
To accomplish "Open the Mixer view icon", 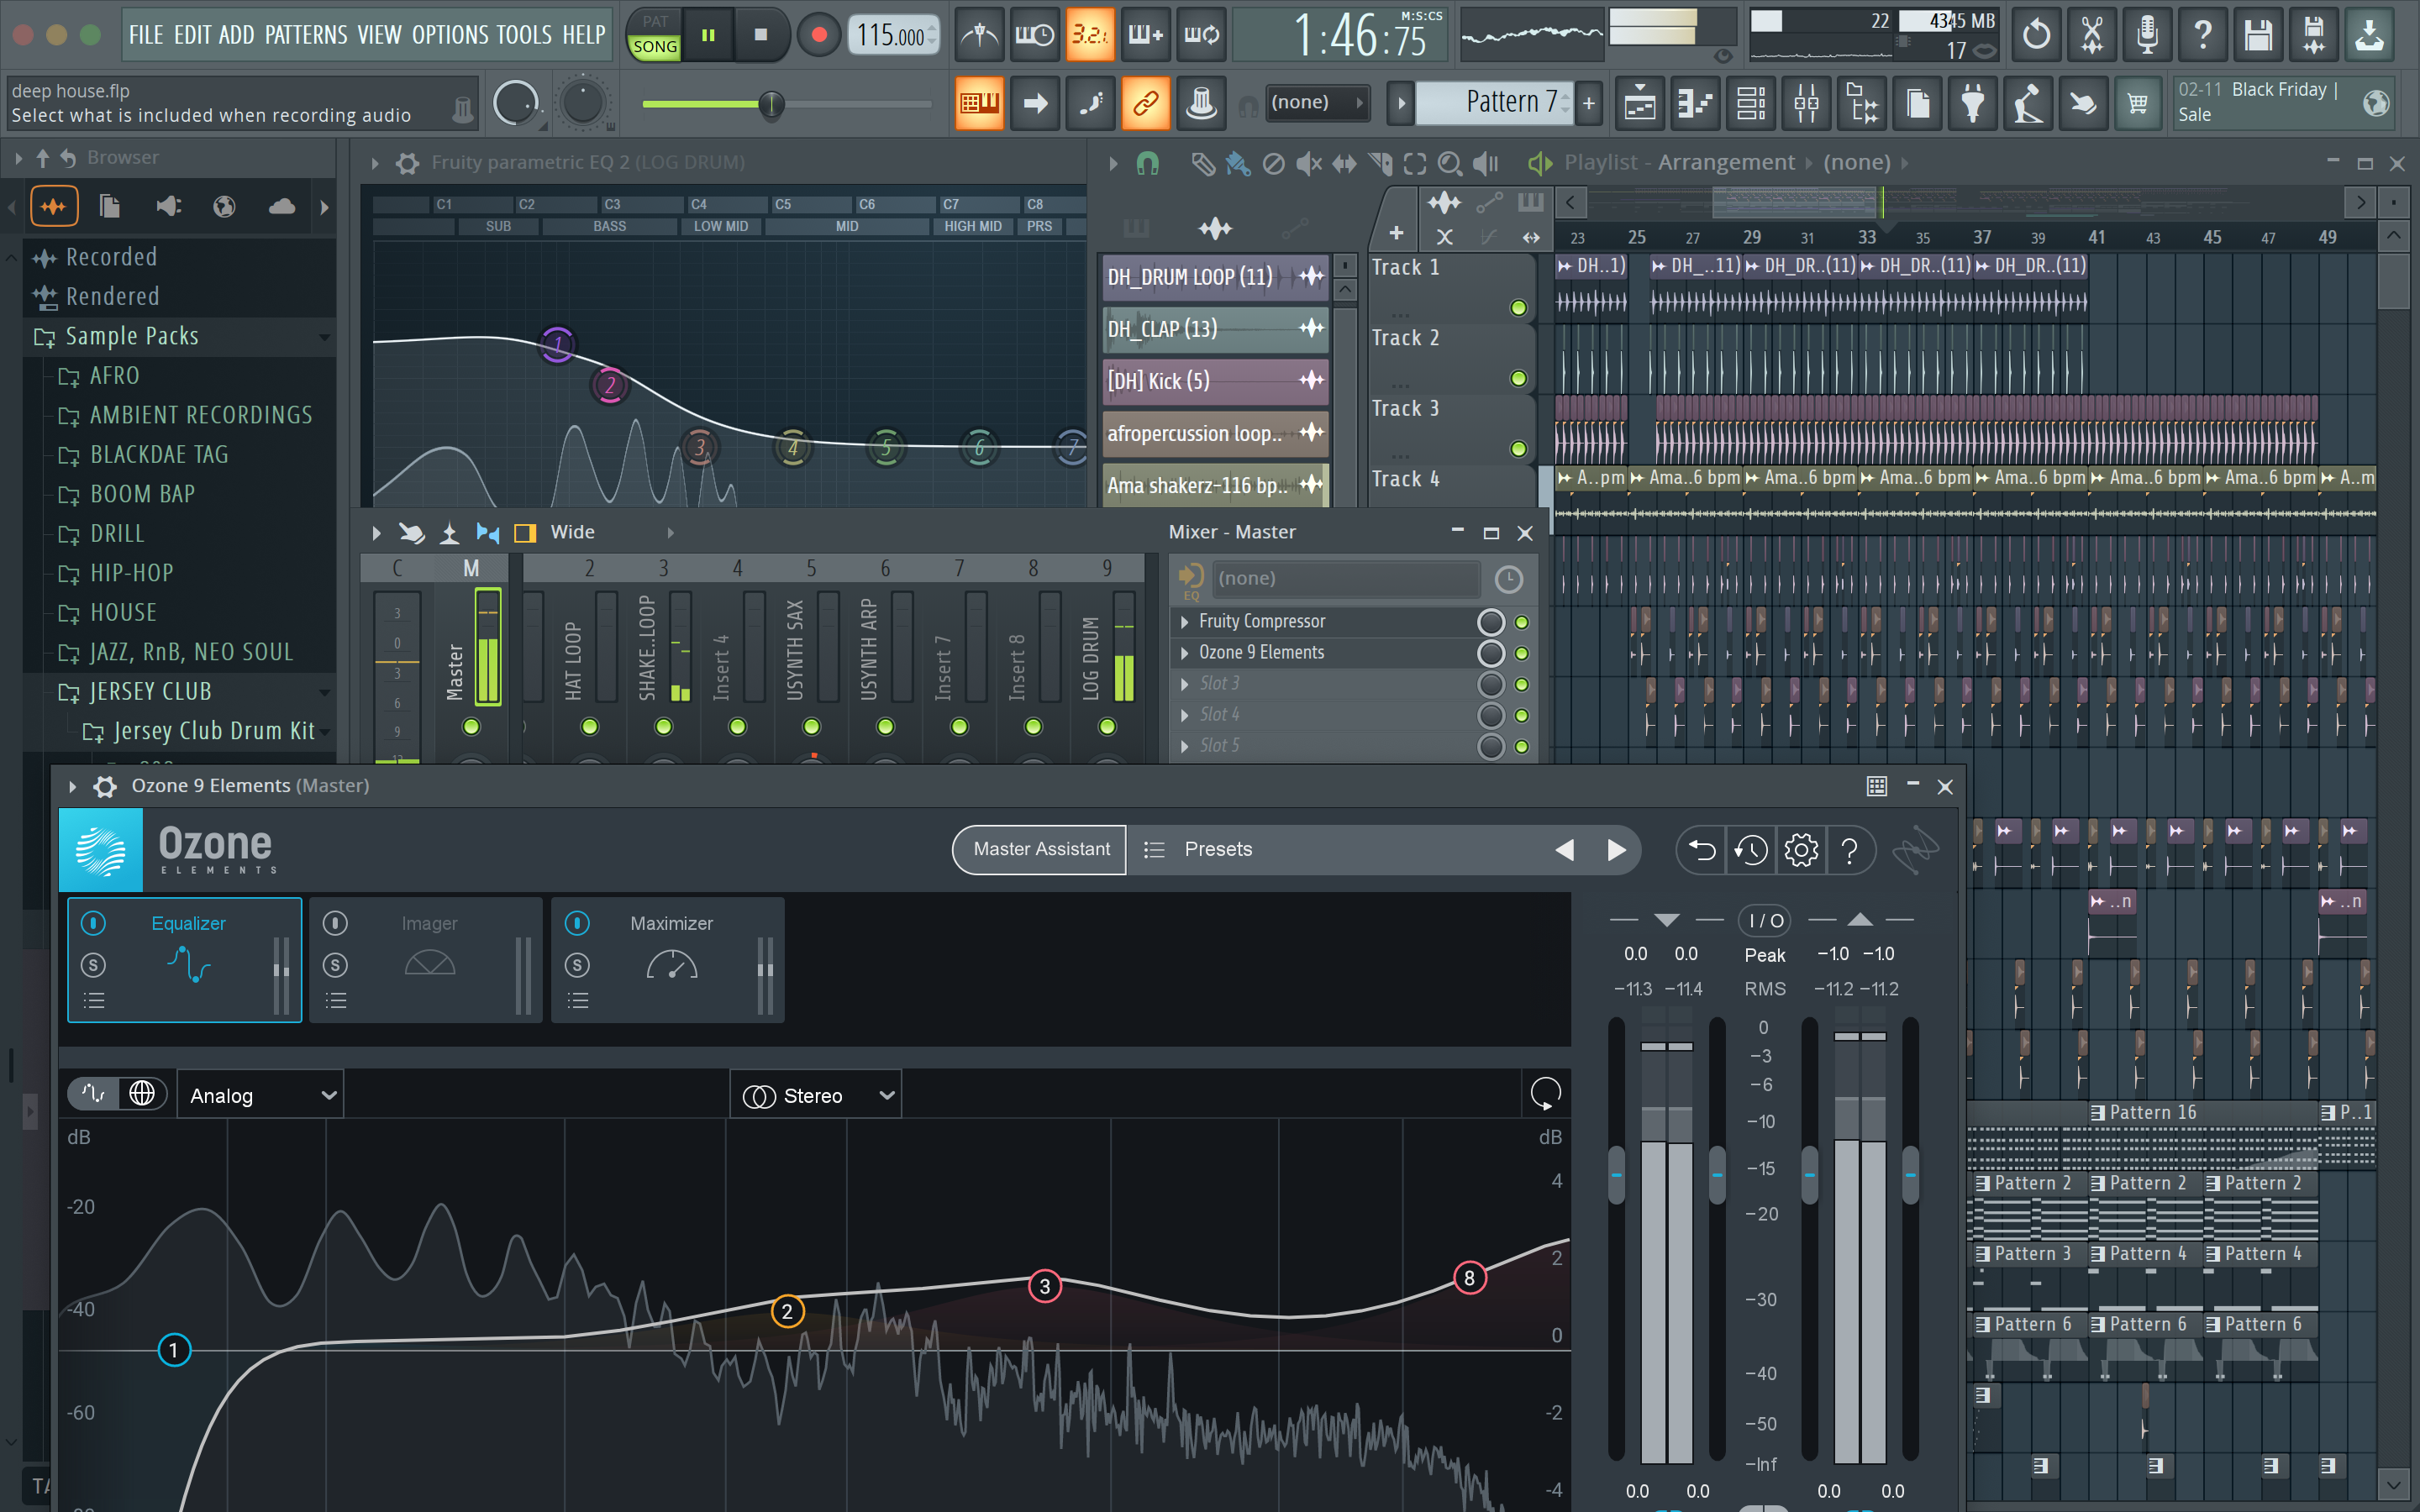I will (x=1807, y=103).
